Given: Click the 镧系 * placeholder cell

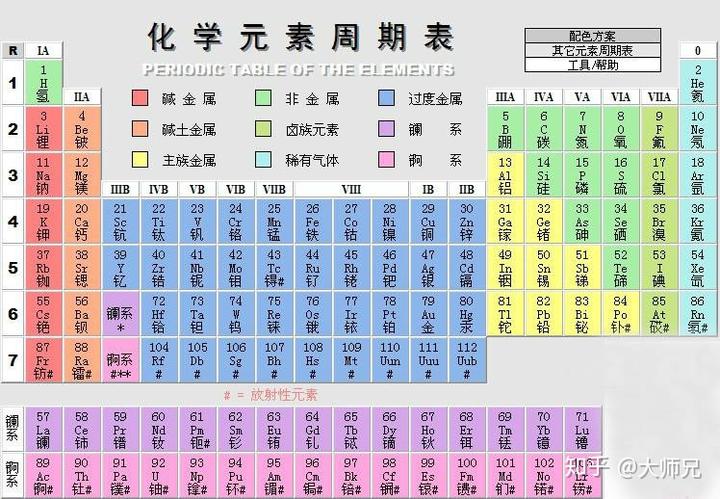Looking at the screenshot, I should pos(120,314).
